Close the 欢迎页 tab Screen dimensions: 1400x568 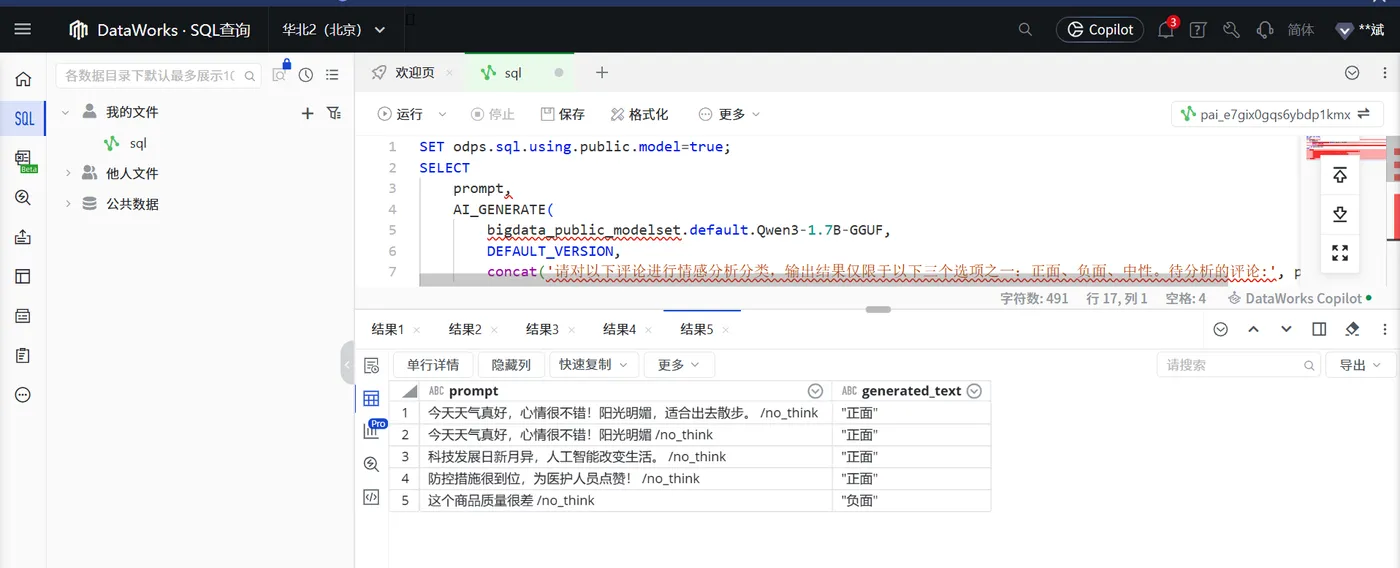pyautogui.click(x=450, y=73)
